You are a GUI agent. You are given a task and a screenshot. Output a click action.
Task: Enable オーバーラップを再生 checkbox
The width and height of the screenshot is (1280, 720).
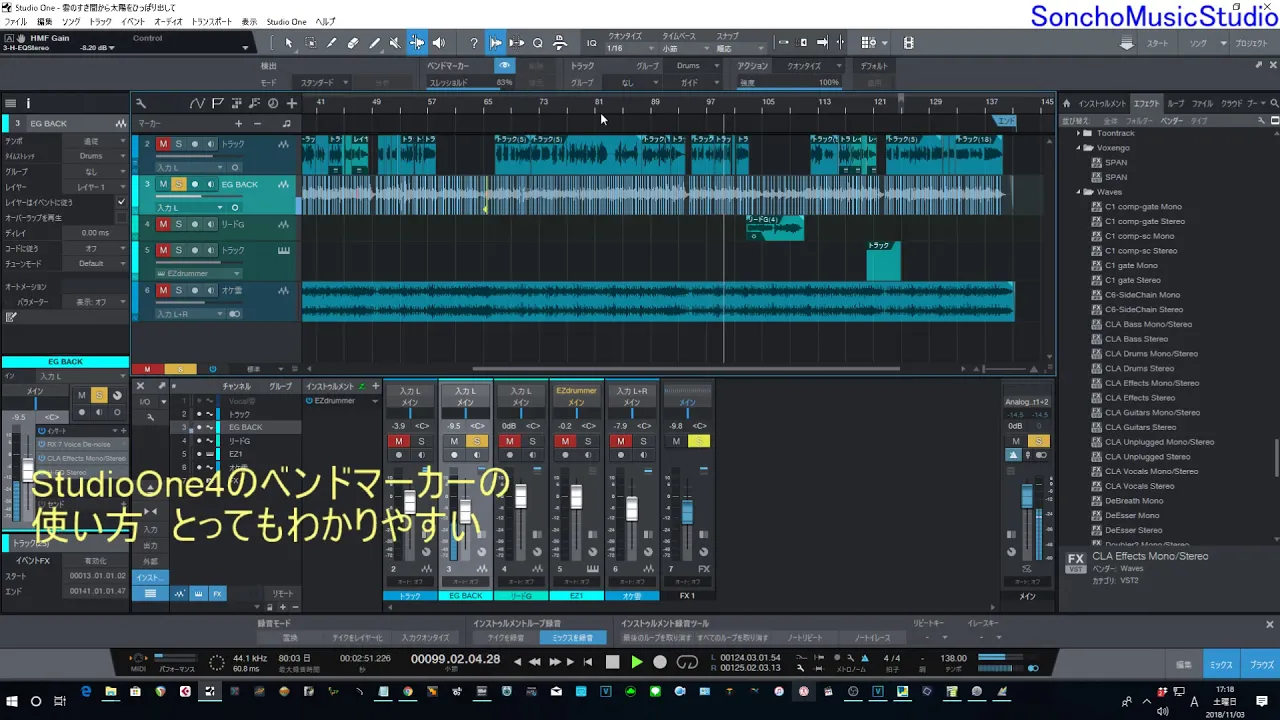pyautogui.click(x=121, y=217)
